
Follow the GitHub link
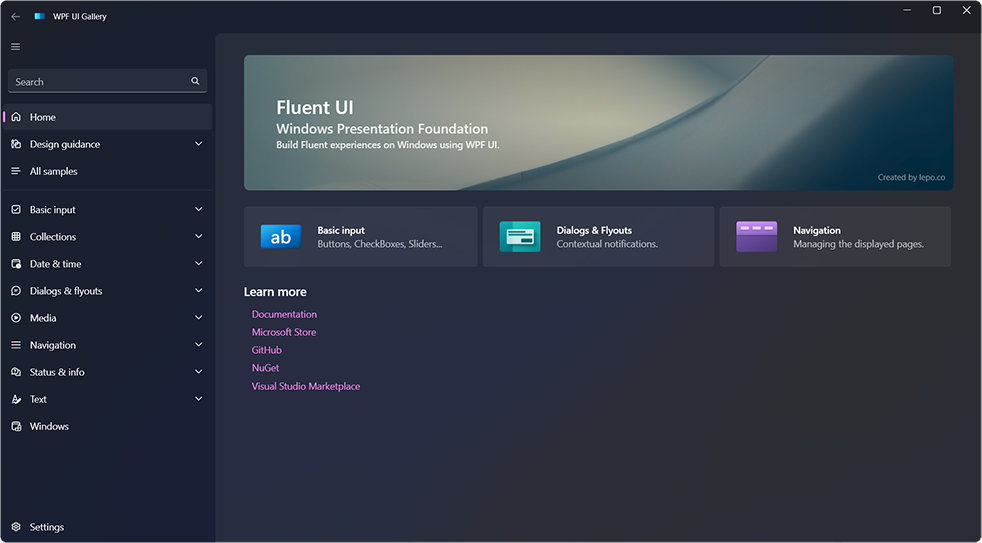pos(267,350)
